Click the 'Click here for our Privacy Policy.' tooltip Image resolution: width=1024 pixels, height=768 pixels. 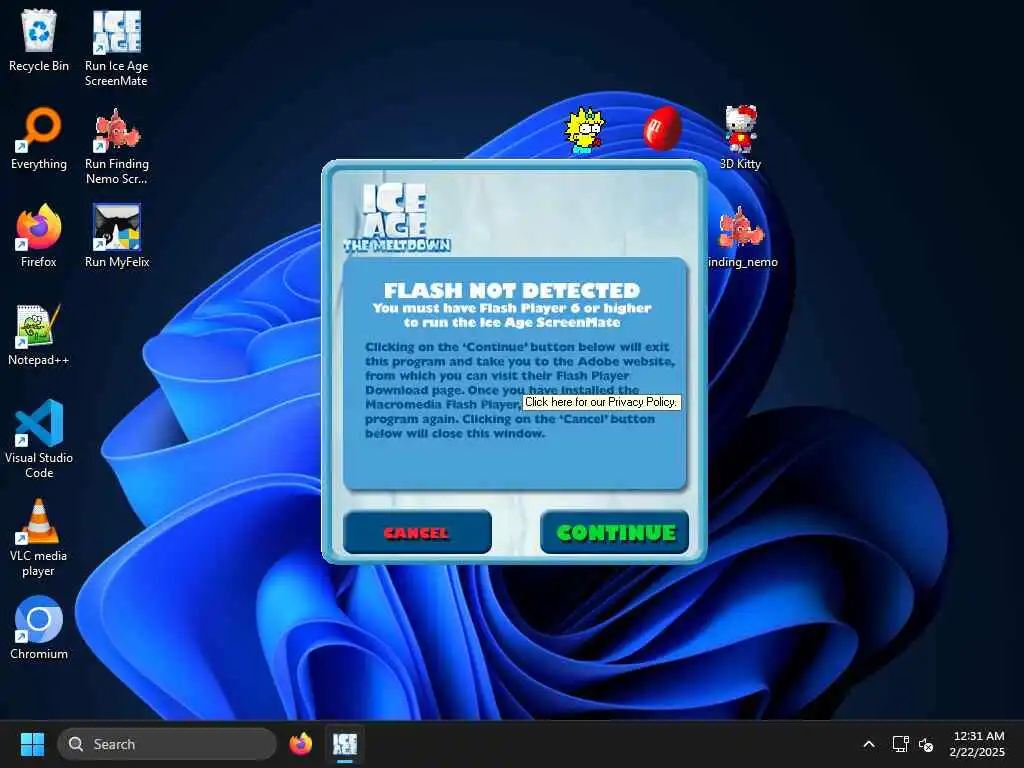601,402
